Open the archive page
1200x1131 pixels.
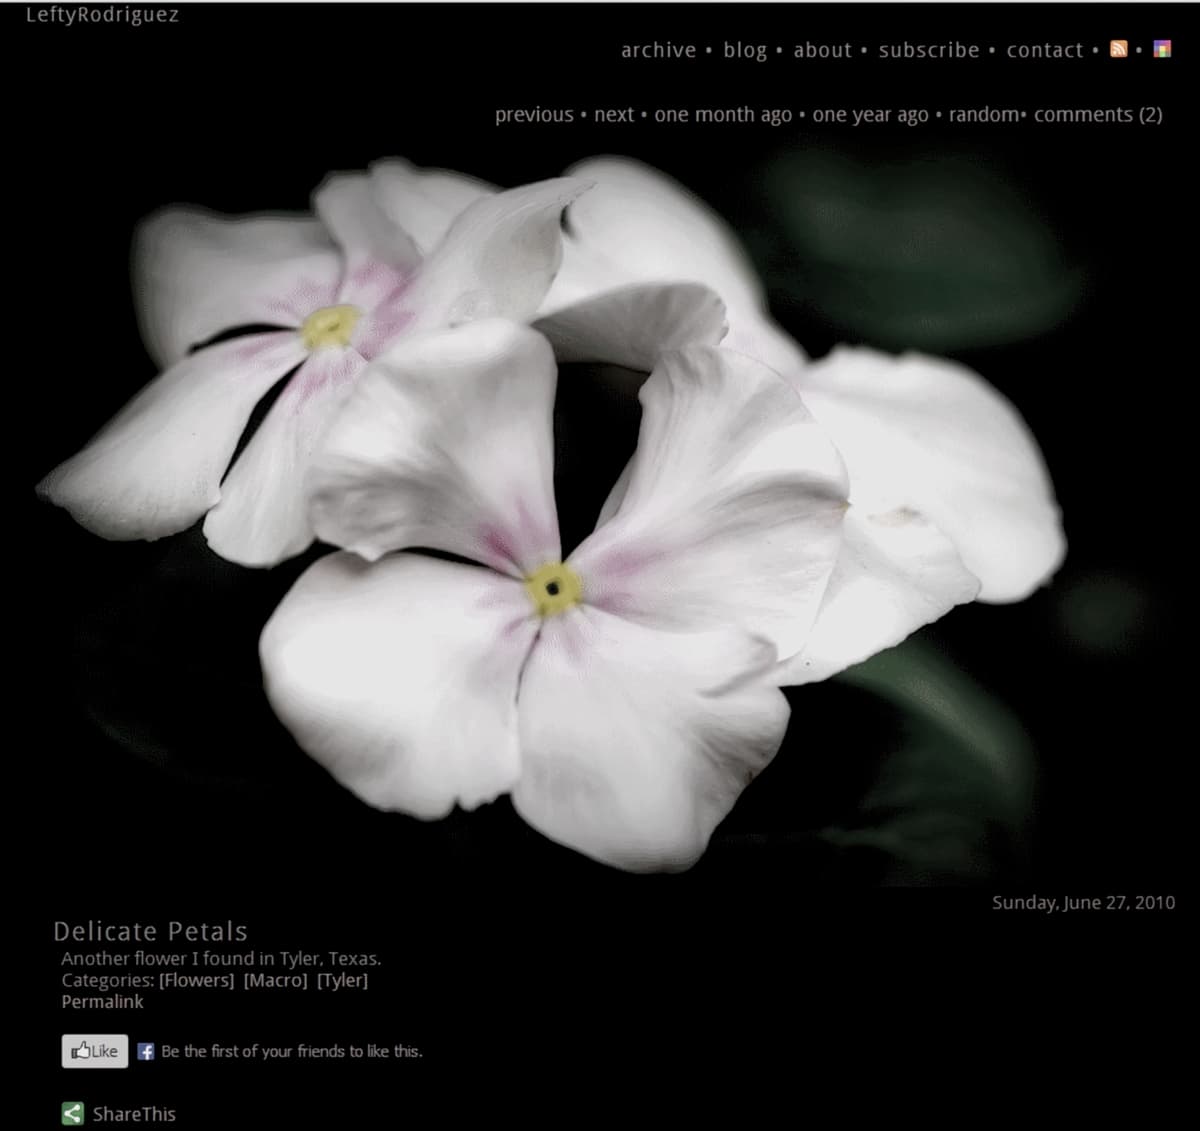(x=658, y=50)
